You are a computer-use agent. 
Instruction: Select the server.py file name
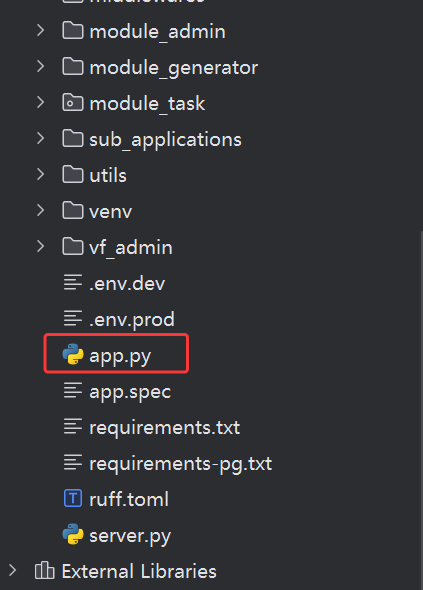pos(130,536)
